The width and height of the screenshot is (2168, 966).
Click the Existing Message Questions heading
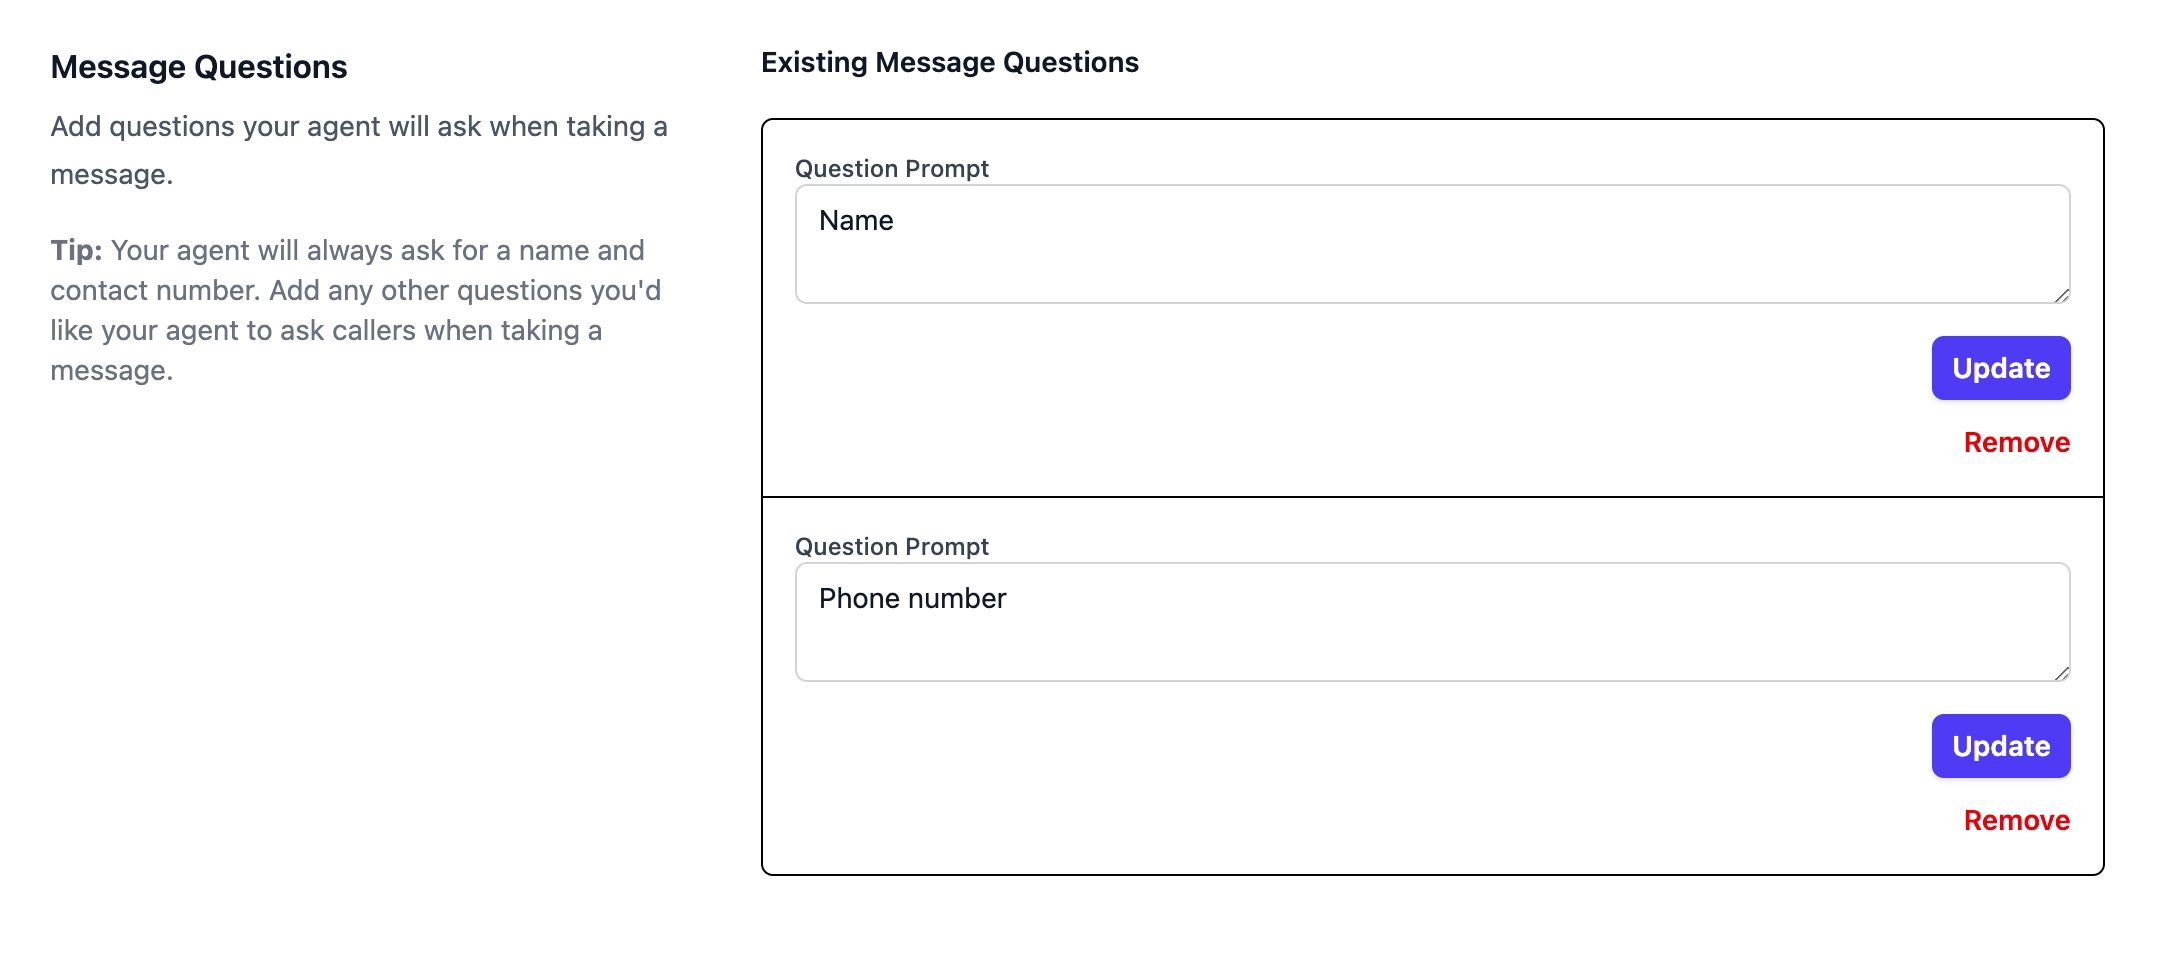point(949,62)
